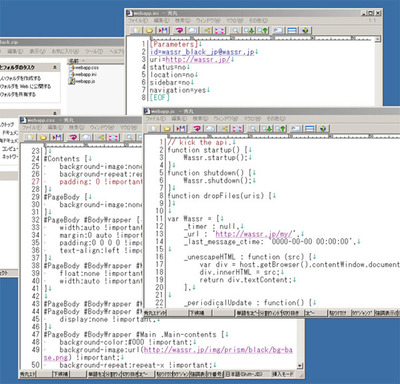Click Find previous up-arrow icon in webapp.js toolbar
Image resolution: width=400 pixels, height=384 pixels.
pos(281,129)
